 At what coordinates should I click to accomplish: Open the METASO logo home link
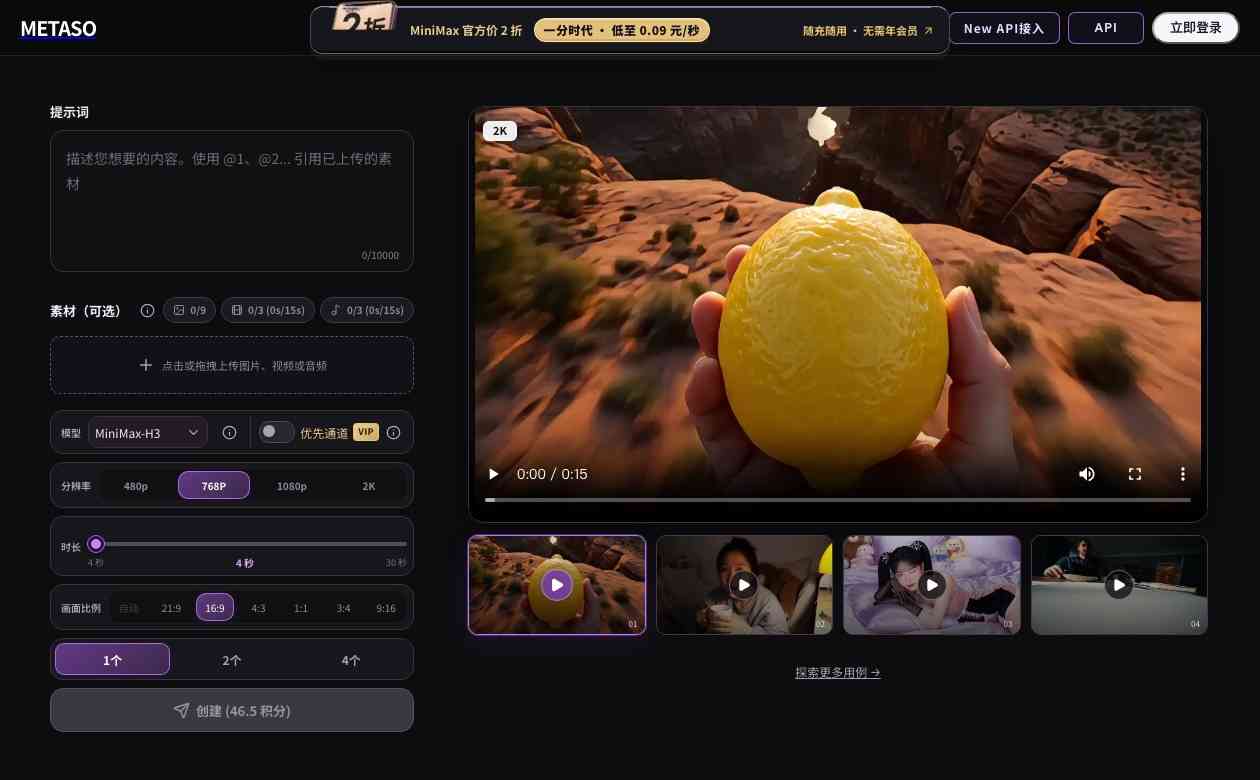click(x=59, y=29)
